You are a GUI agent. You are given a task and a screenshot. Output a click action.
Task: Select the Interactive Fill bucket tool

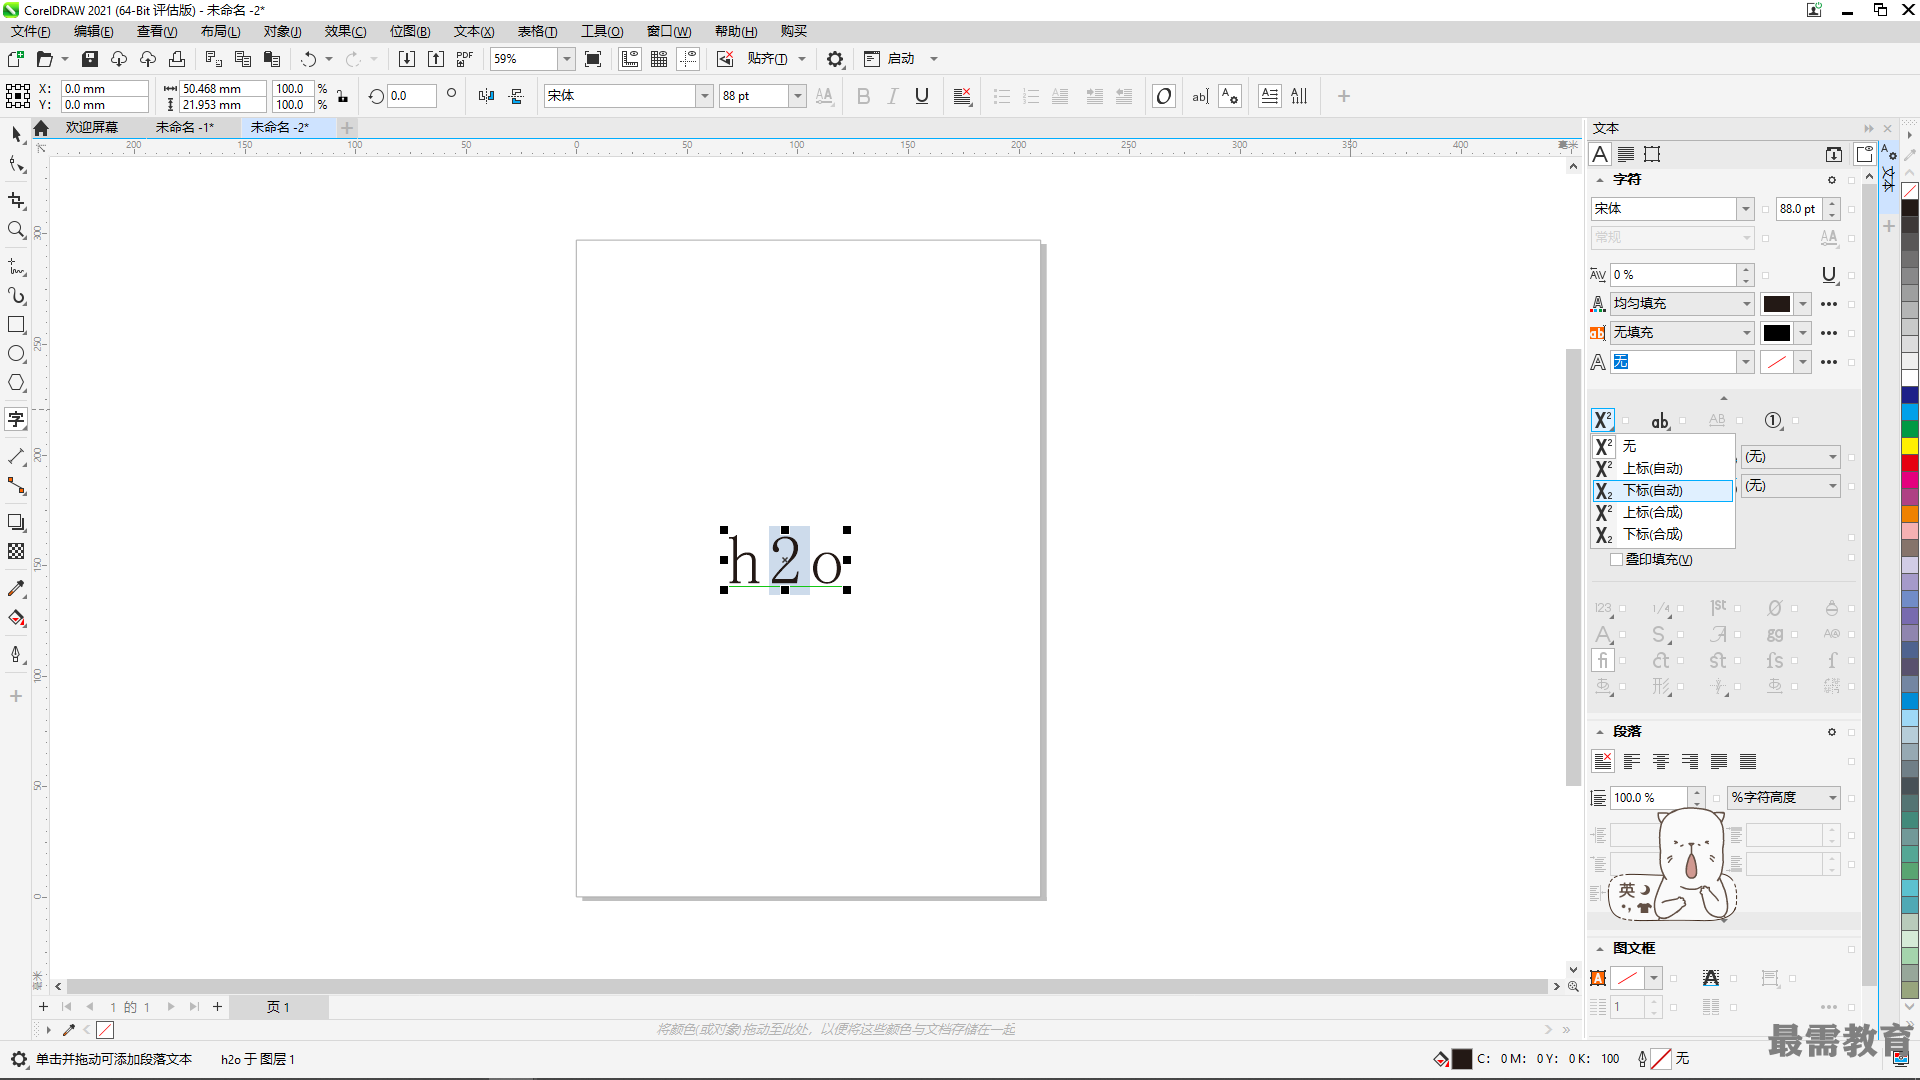[16, 618]
